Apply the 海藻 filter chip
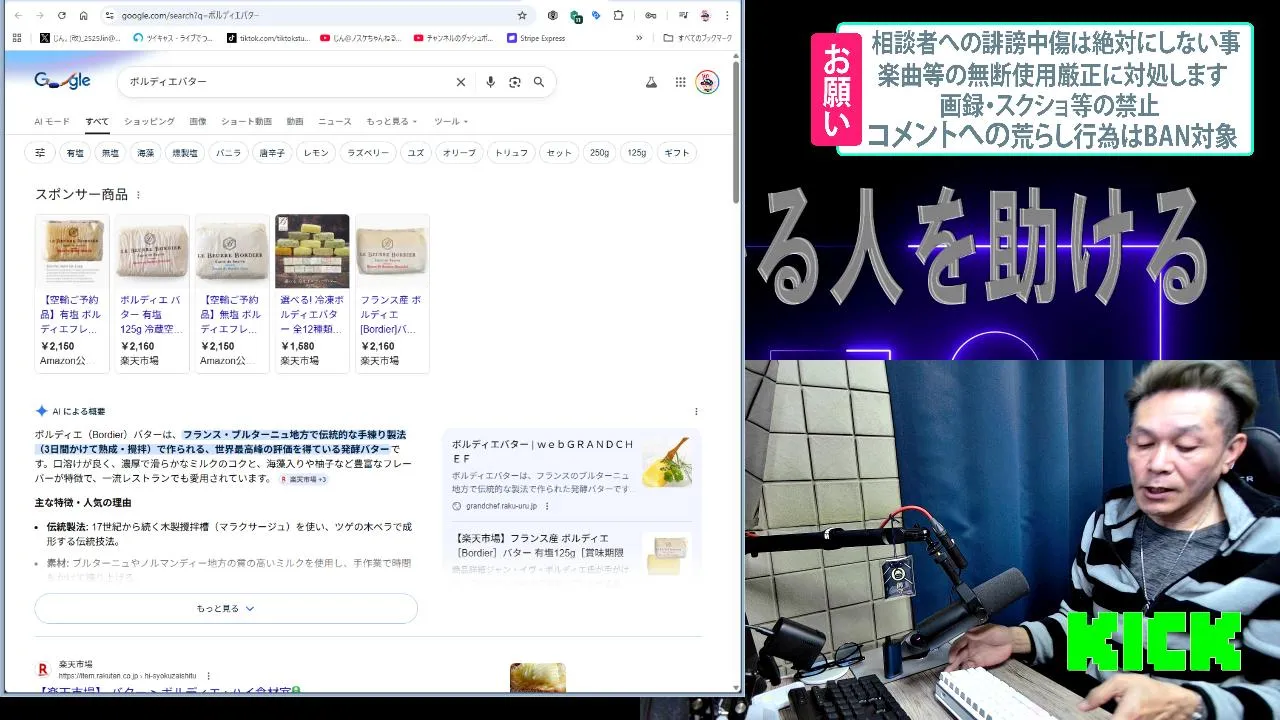Image resolution: width=1280 pixels, height=720 pixels. click(145, 153)
